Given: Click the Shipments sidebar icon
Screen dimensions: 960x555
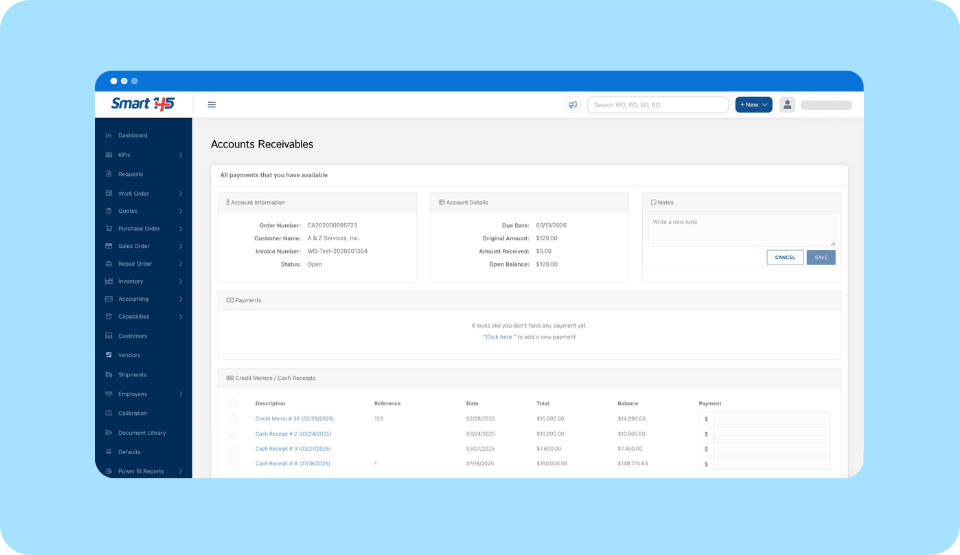Looking at the screenshot, I should 108,374.
